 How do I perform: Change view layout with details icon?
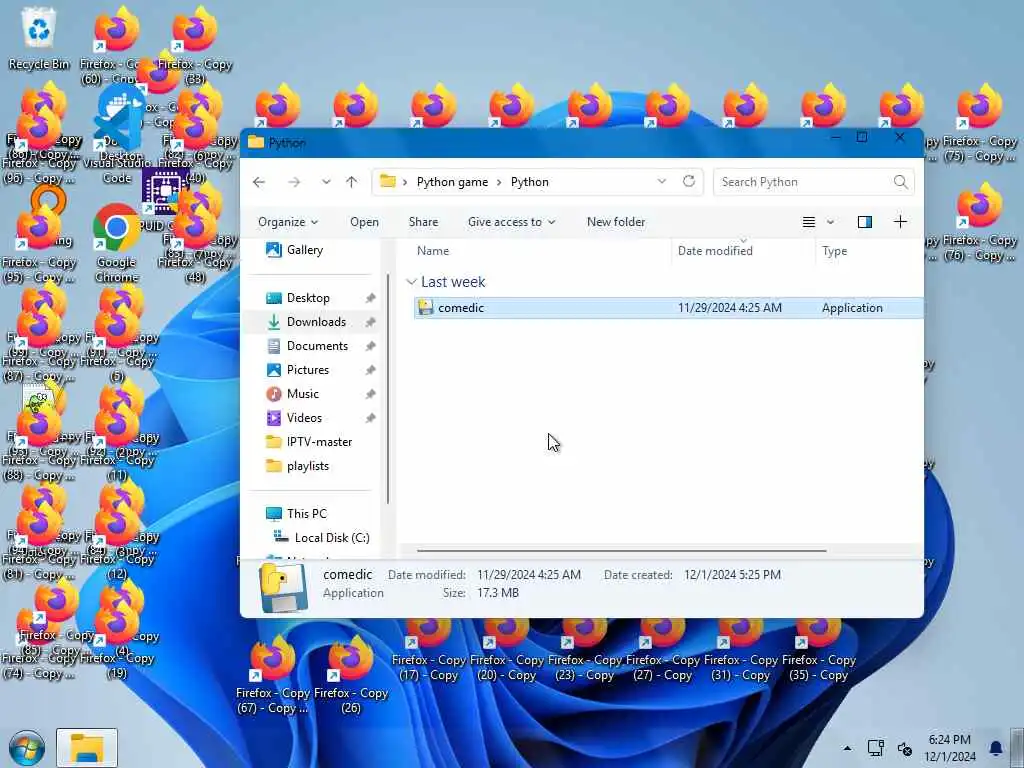pyautogui.click(x=808, y=222)
